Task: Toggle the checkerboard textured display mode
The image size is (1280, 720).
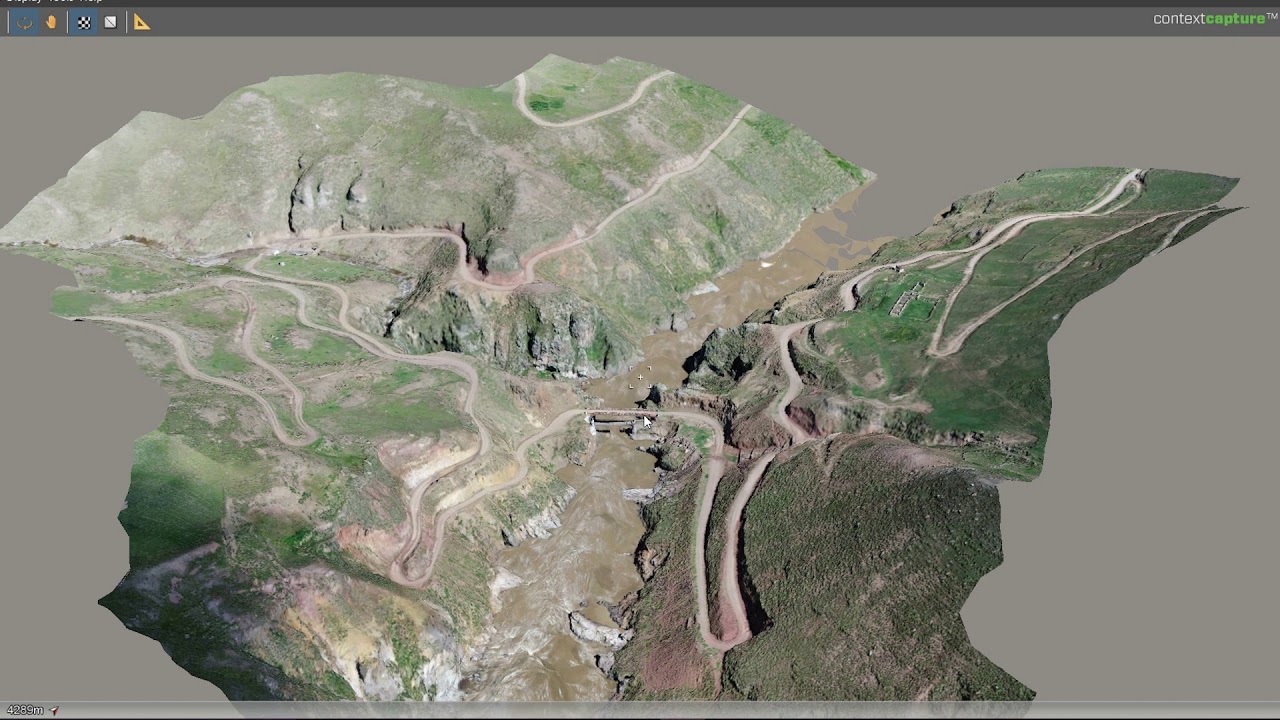Action: 84,22
